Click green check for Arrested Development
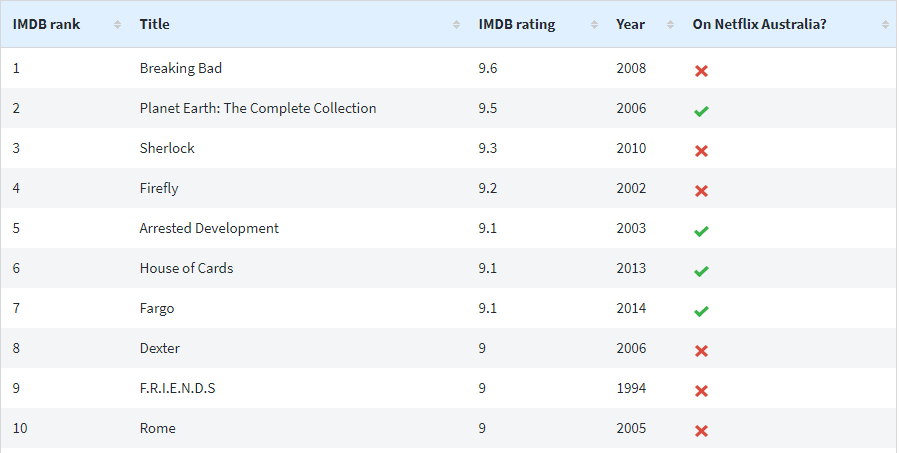This screenshot has height=453, width=899. [701, 231]
